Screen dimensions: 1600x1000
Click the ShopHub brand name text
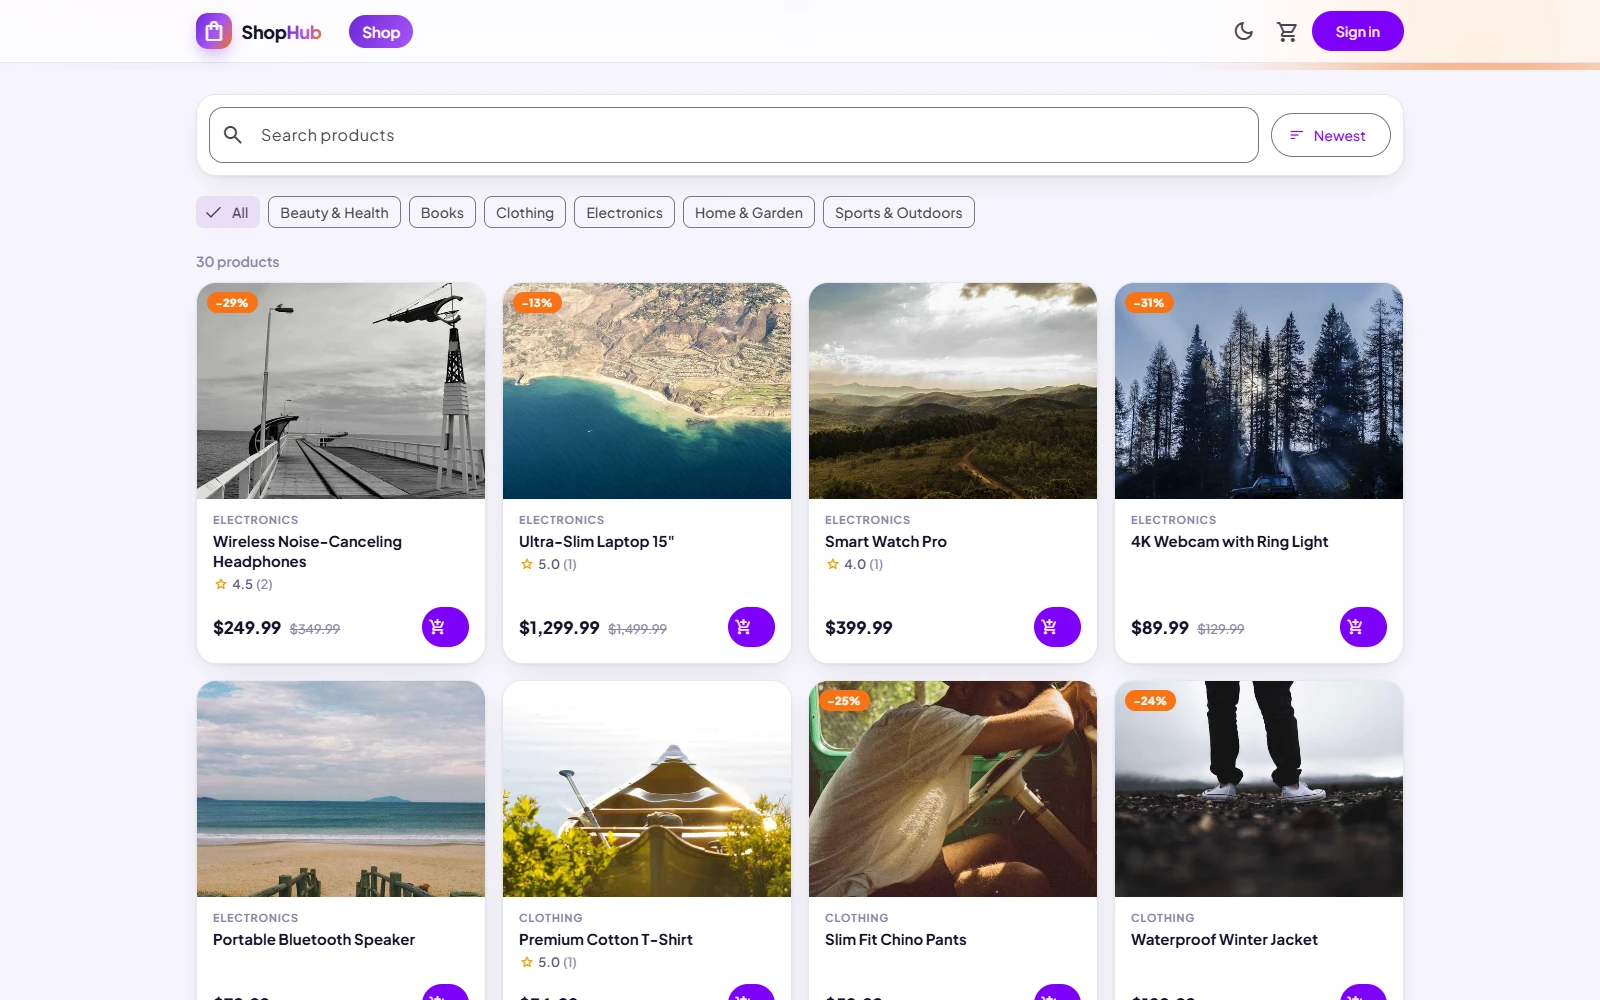tap(281, 32)
